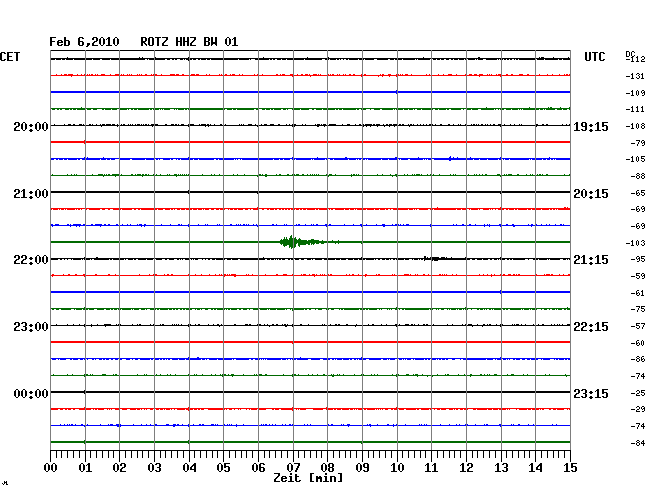Click the DC value "-111"
Viewport: 650px width, 494px height.
pos(635,109)
